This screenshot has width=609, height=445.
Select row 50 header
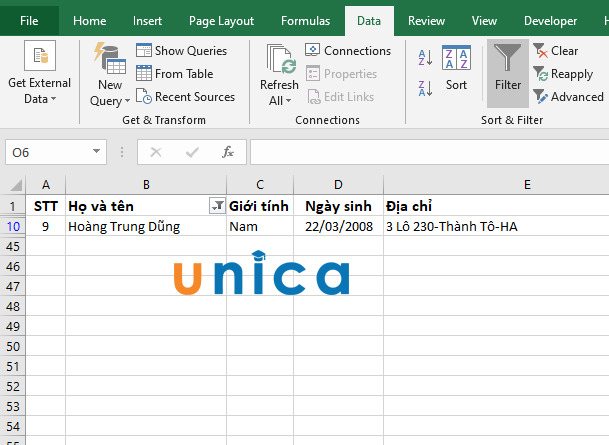point(13,346)
